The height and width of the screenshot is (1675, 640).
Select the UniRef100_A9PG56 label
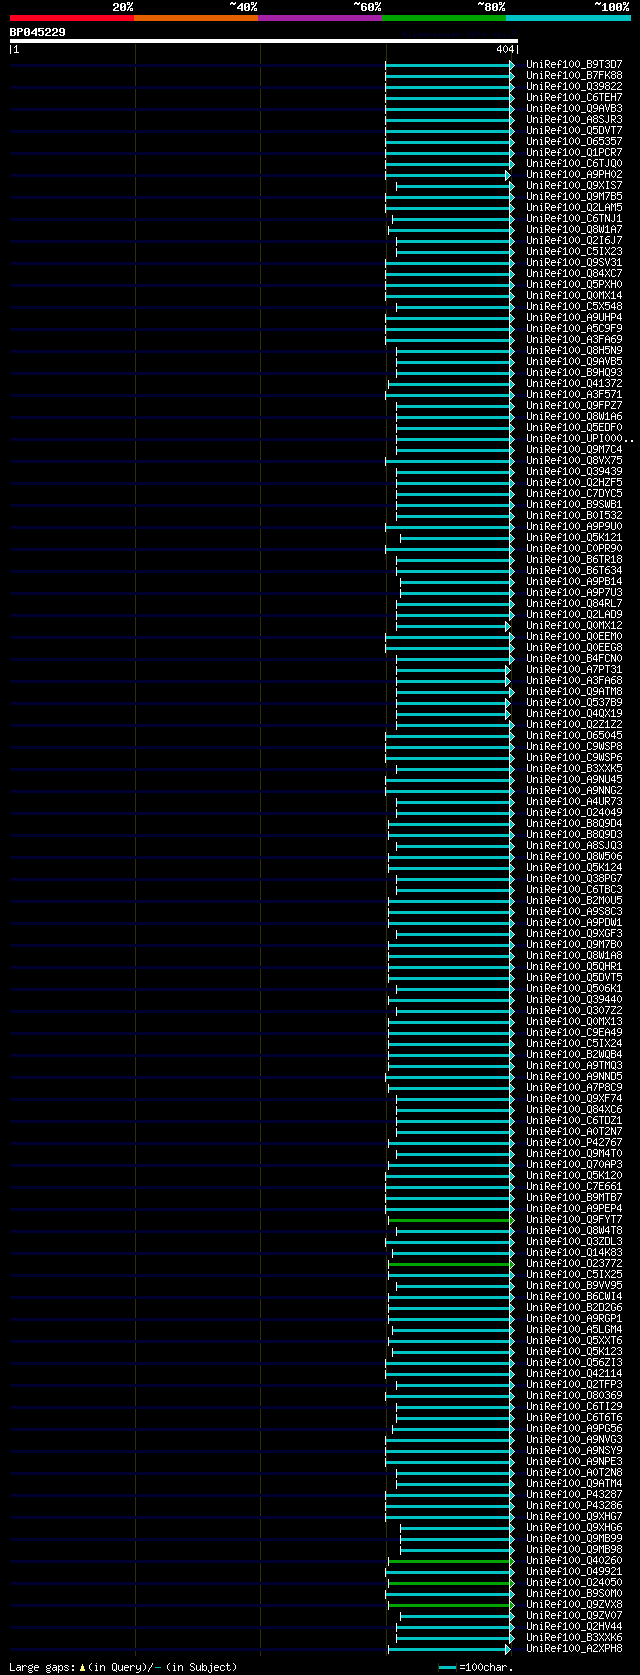point(574,1428)
